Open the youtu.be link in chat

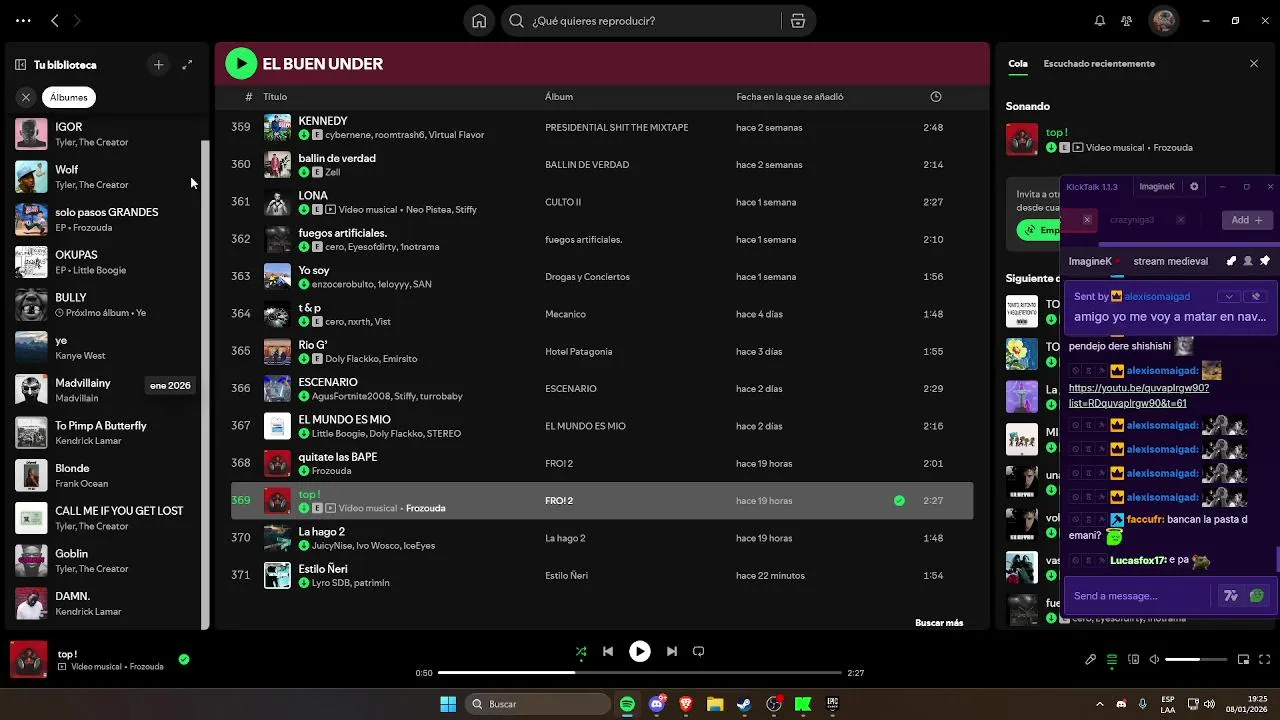(x=1139, y=395)
